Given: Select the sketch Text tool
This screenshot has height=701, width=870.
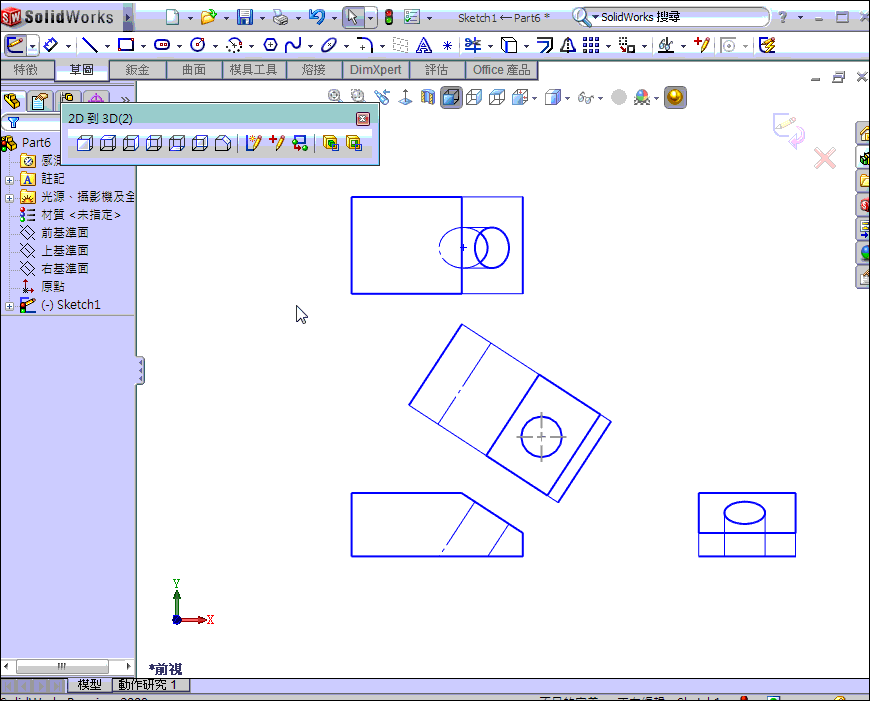Looking at the screenshot, I should coord(423,45).
